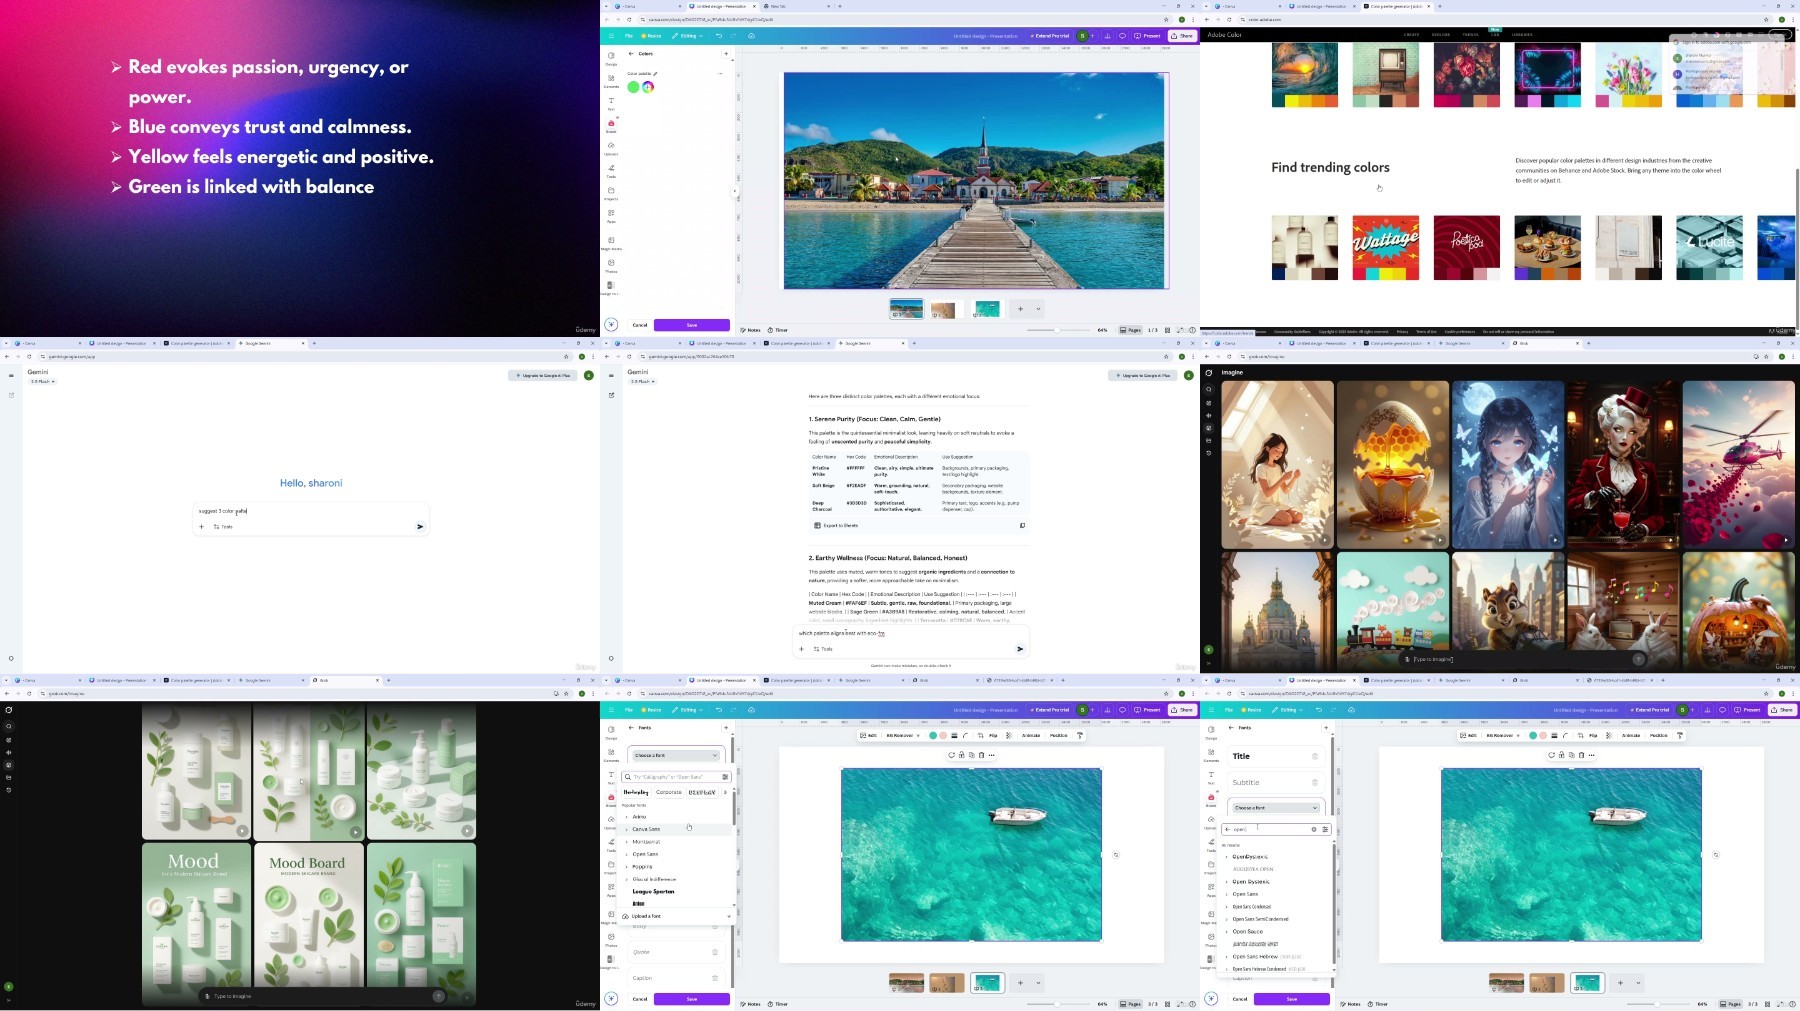Screen dimensions: 1800x1011
Task: Click the pencil icon beside Color palette
Action: (656, 74)
